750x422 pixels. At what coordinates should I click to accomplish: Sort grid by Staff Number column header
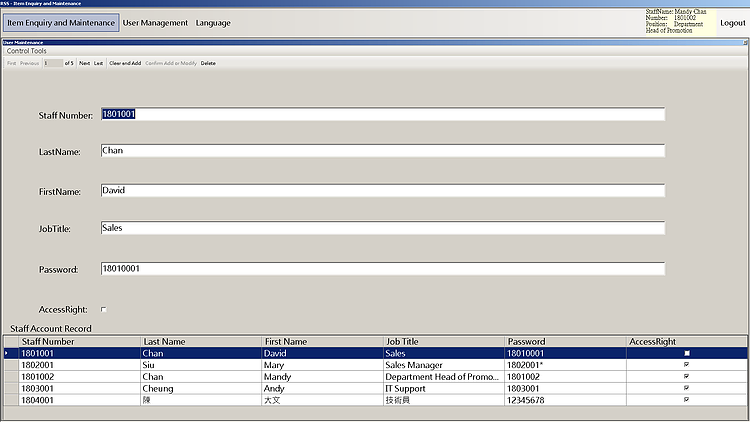click(x=78, y=342)
